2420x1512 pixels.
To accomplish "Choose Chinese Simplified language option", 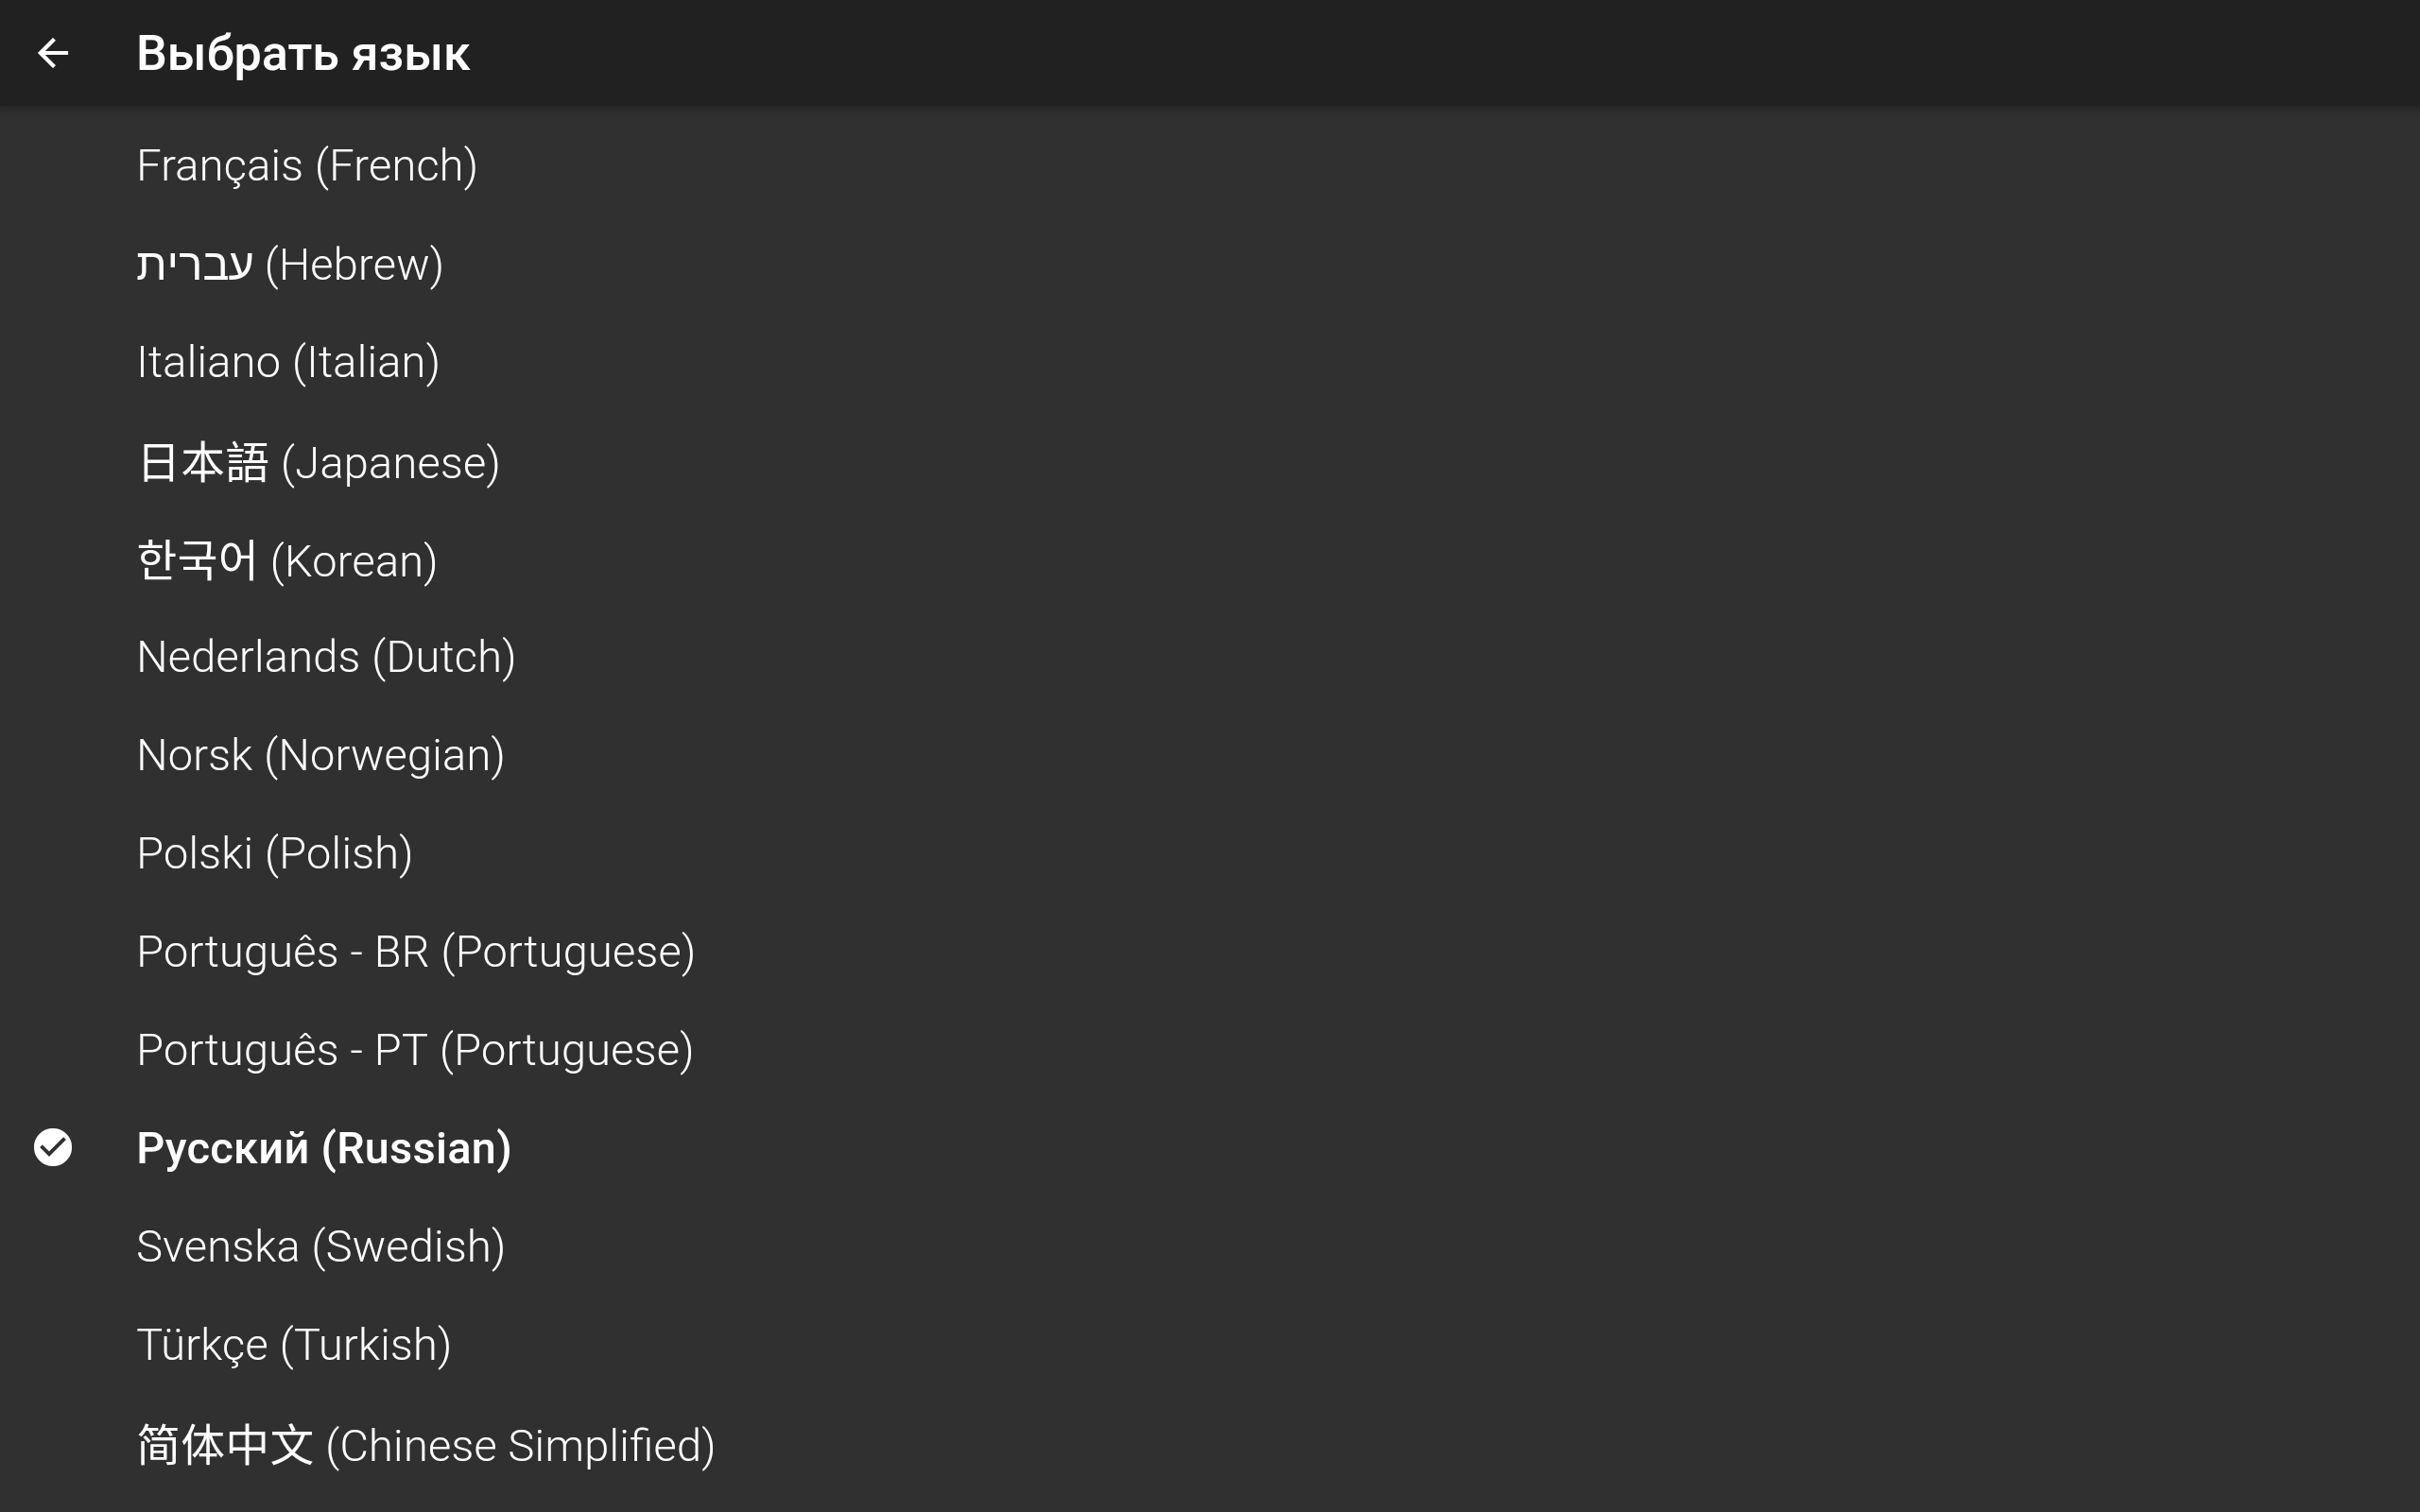I will click(425, 1446).
